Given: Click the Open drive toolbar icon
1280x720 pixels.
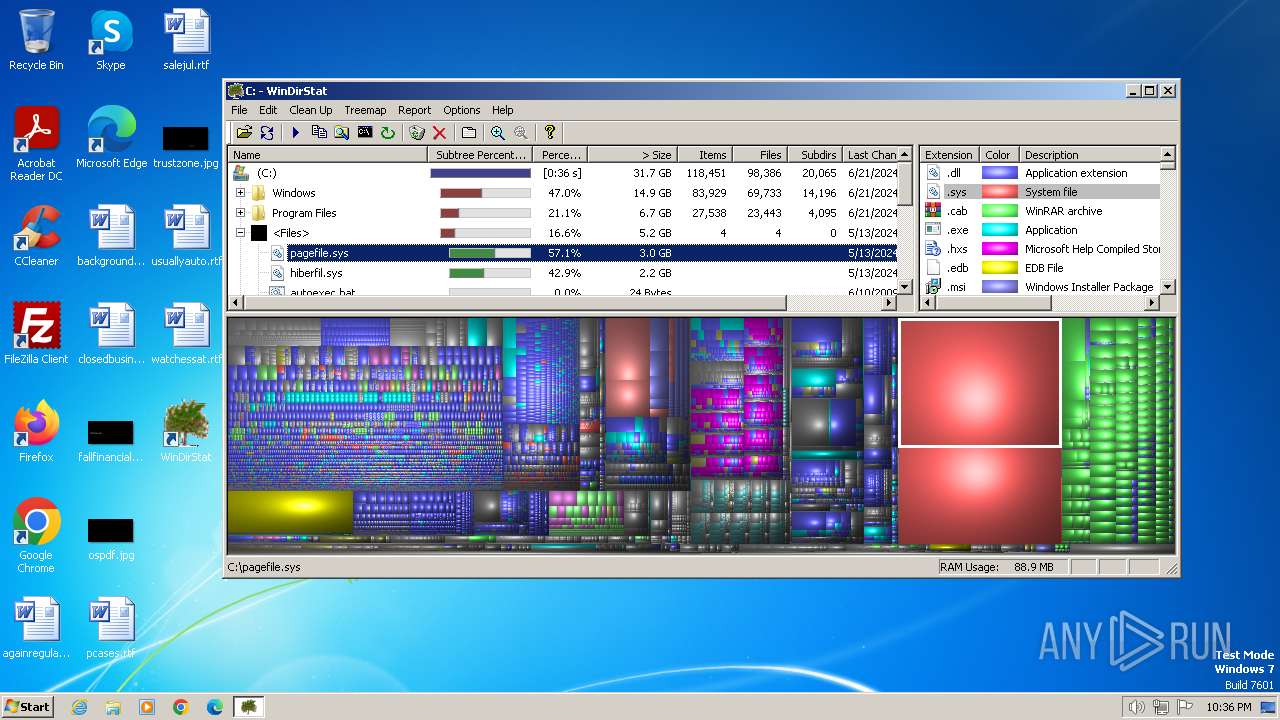Looking at the screenshot, I should pos(244,132).
